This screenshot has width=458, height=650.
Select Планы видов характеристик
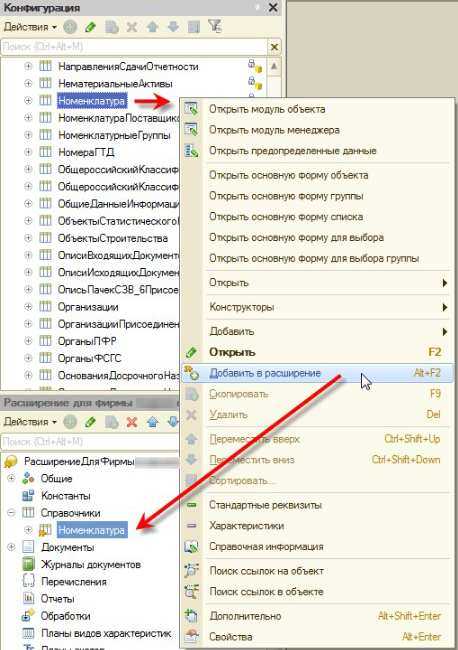click(106, 633)
